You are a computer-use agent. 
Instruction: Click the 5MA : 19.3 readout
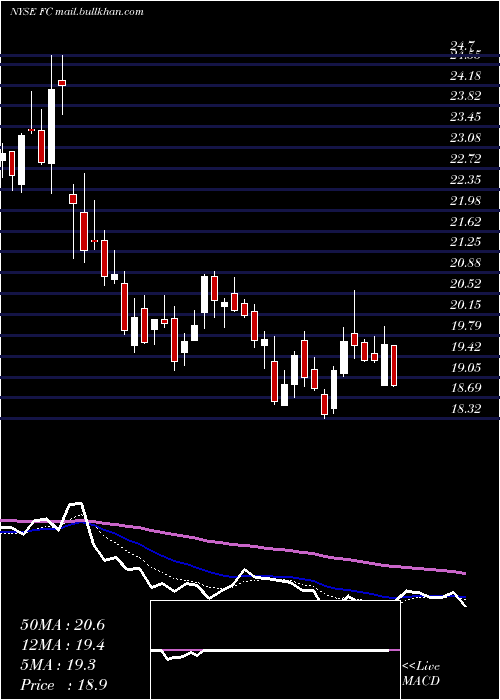pos(58,665)
